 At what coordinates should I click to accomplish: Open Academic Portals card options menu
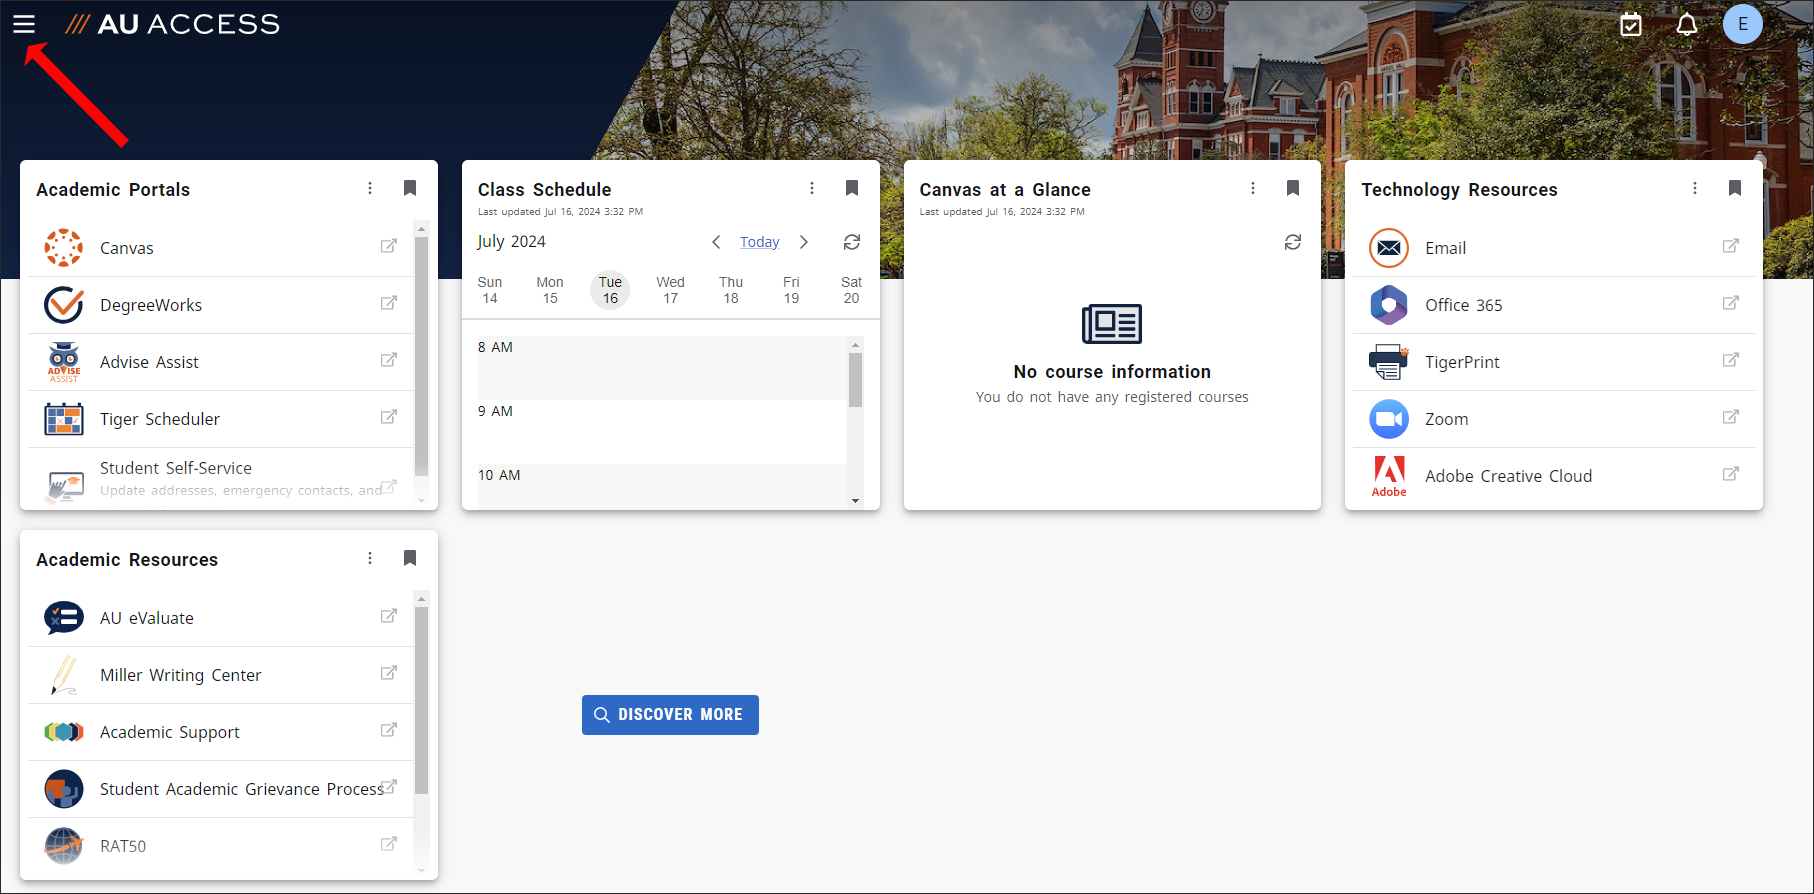[370, 188]
